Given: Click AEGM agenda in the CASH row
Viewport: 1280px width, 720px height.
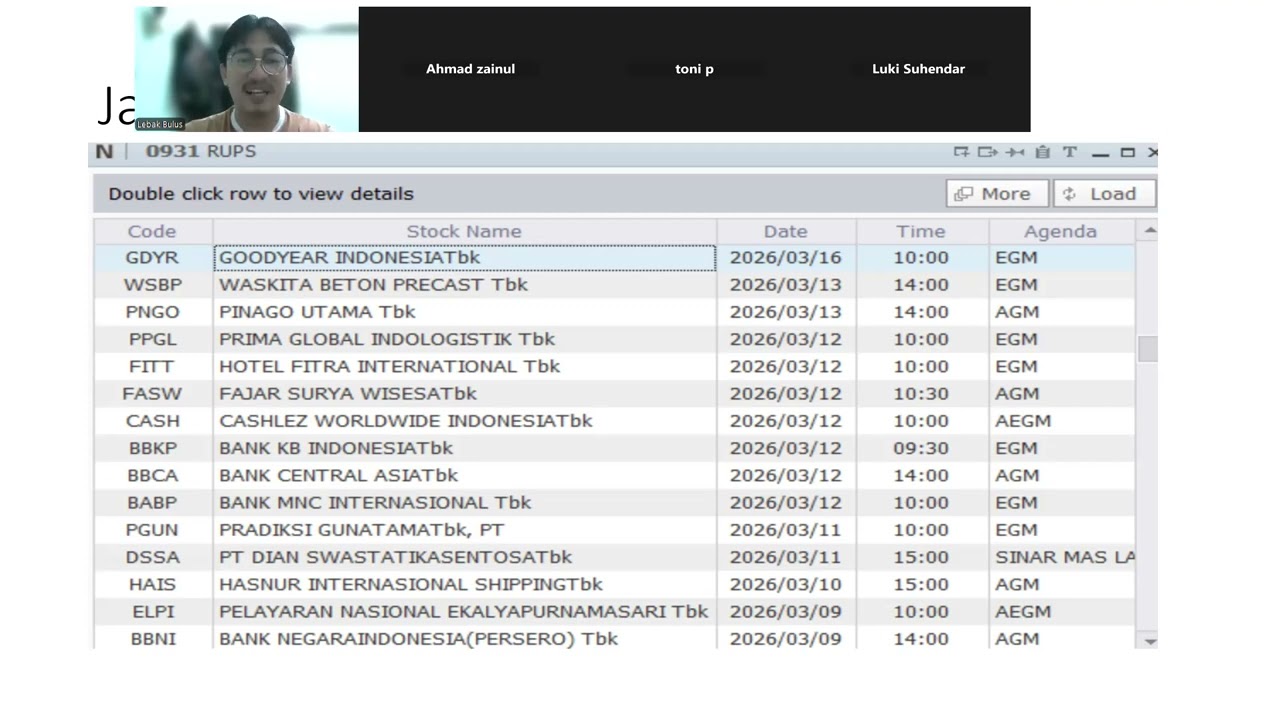Looking at the screenshot, I should point(1062,421).
